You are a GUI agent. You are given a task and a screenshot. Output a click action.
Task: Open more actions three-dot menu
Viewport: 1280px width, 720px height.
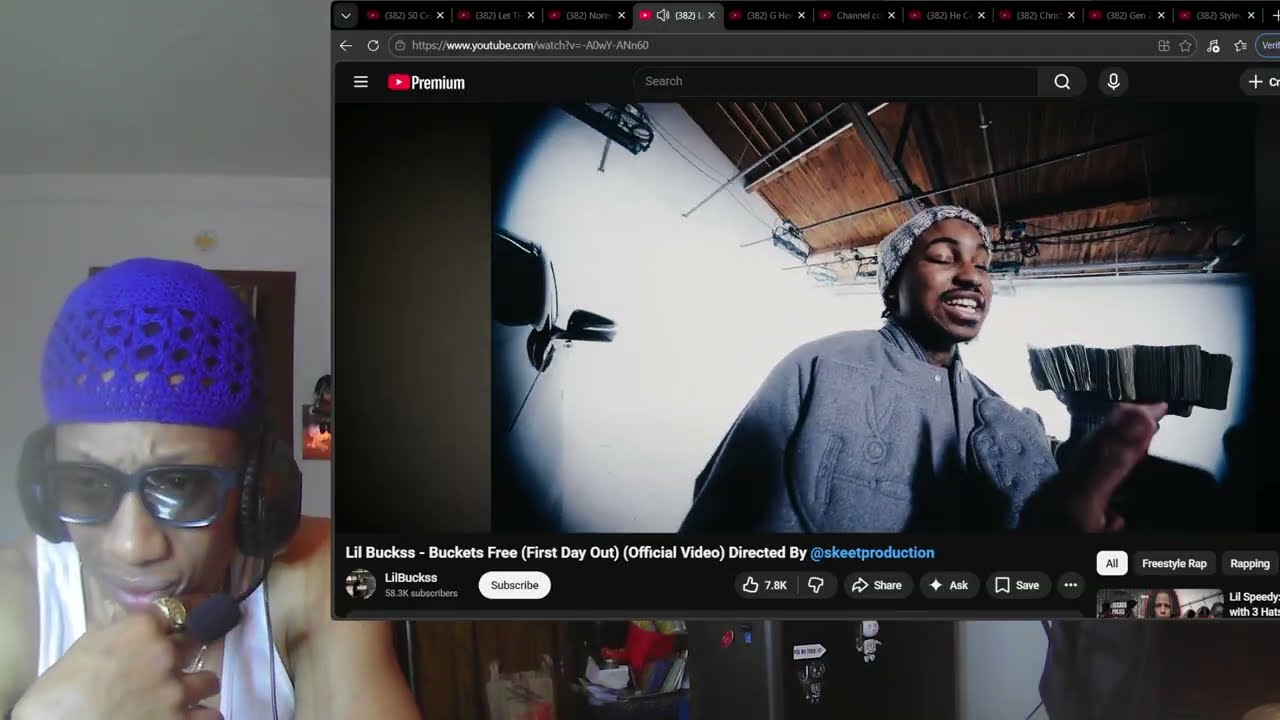(1070, 585)
